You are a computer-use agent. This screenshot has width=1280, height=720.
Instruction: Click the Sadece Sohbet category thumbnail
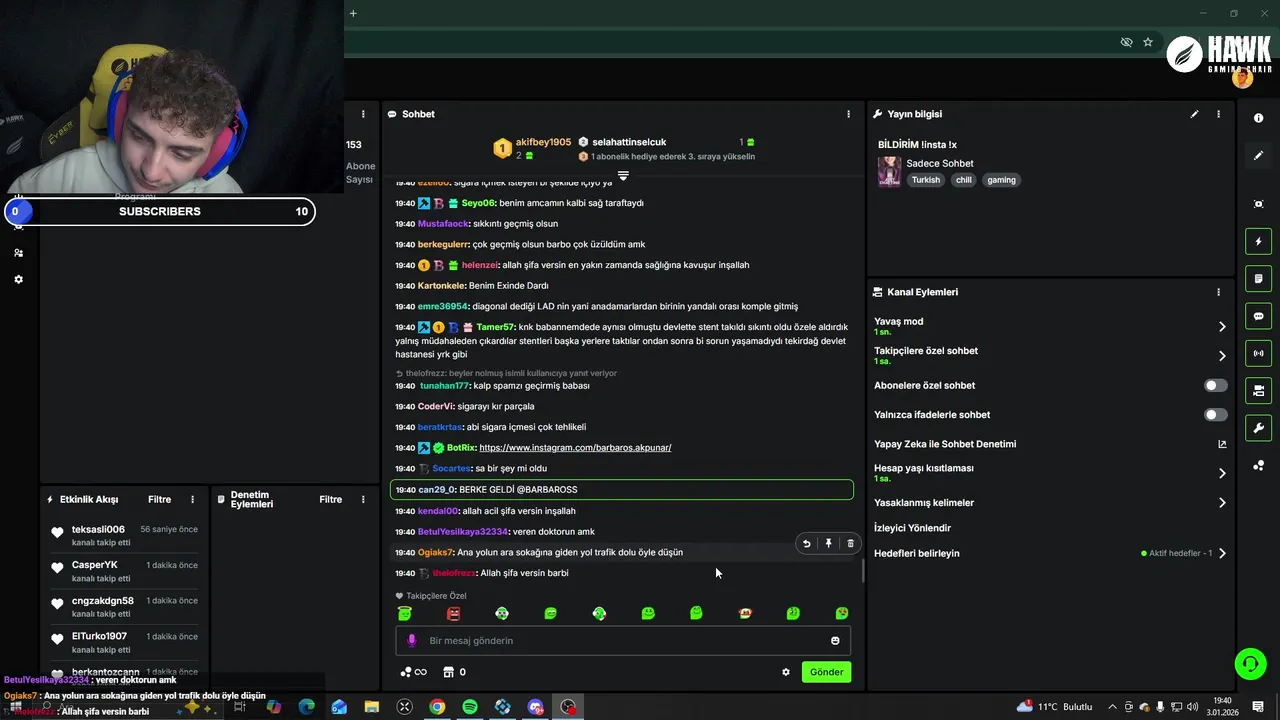(889, 172)
